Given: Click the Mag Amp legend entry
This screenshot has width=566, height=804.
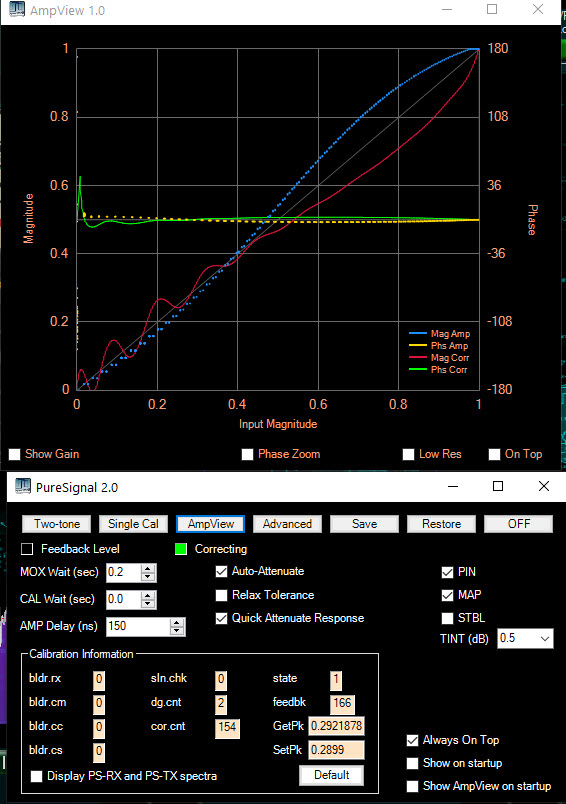Looking at the screenshot, I should (439, 334).
